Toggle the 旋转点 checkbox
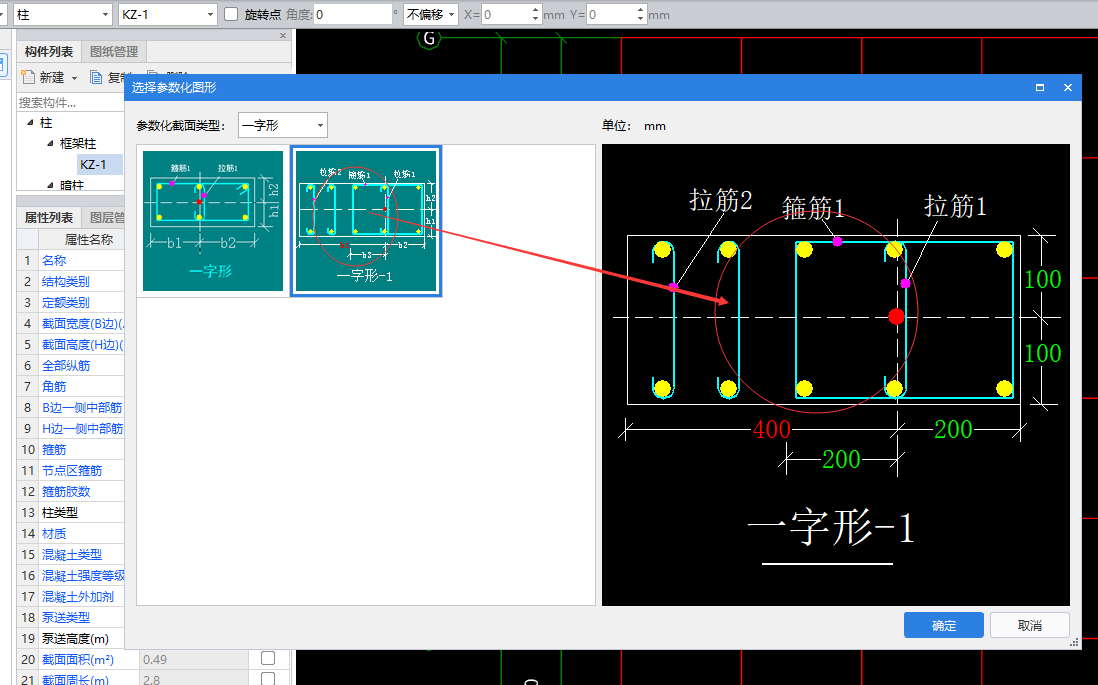The width and height of the screenshot is (1098, 685). 231,14
